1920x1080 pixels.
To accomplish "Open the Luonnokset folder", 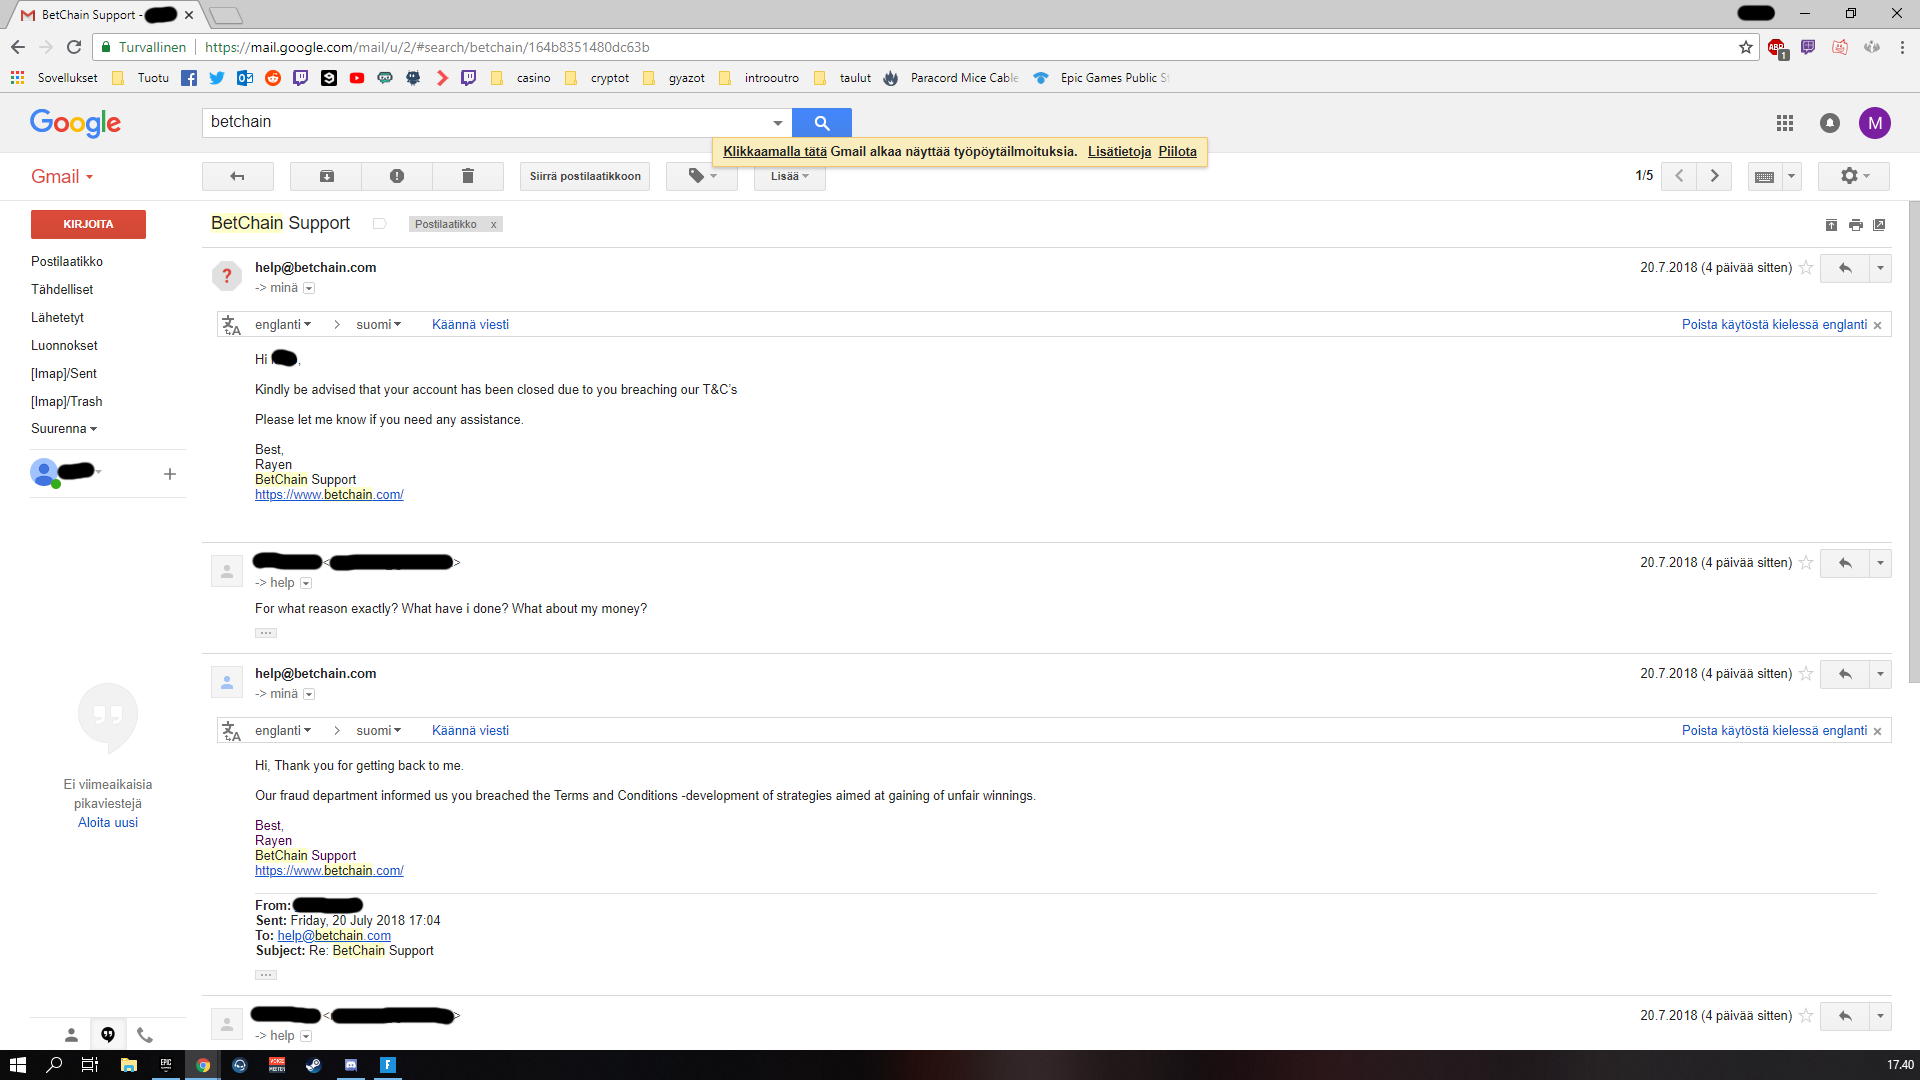I will click(64, 345).
